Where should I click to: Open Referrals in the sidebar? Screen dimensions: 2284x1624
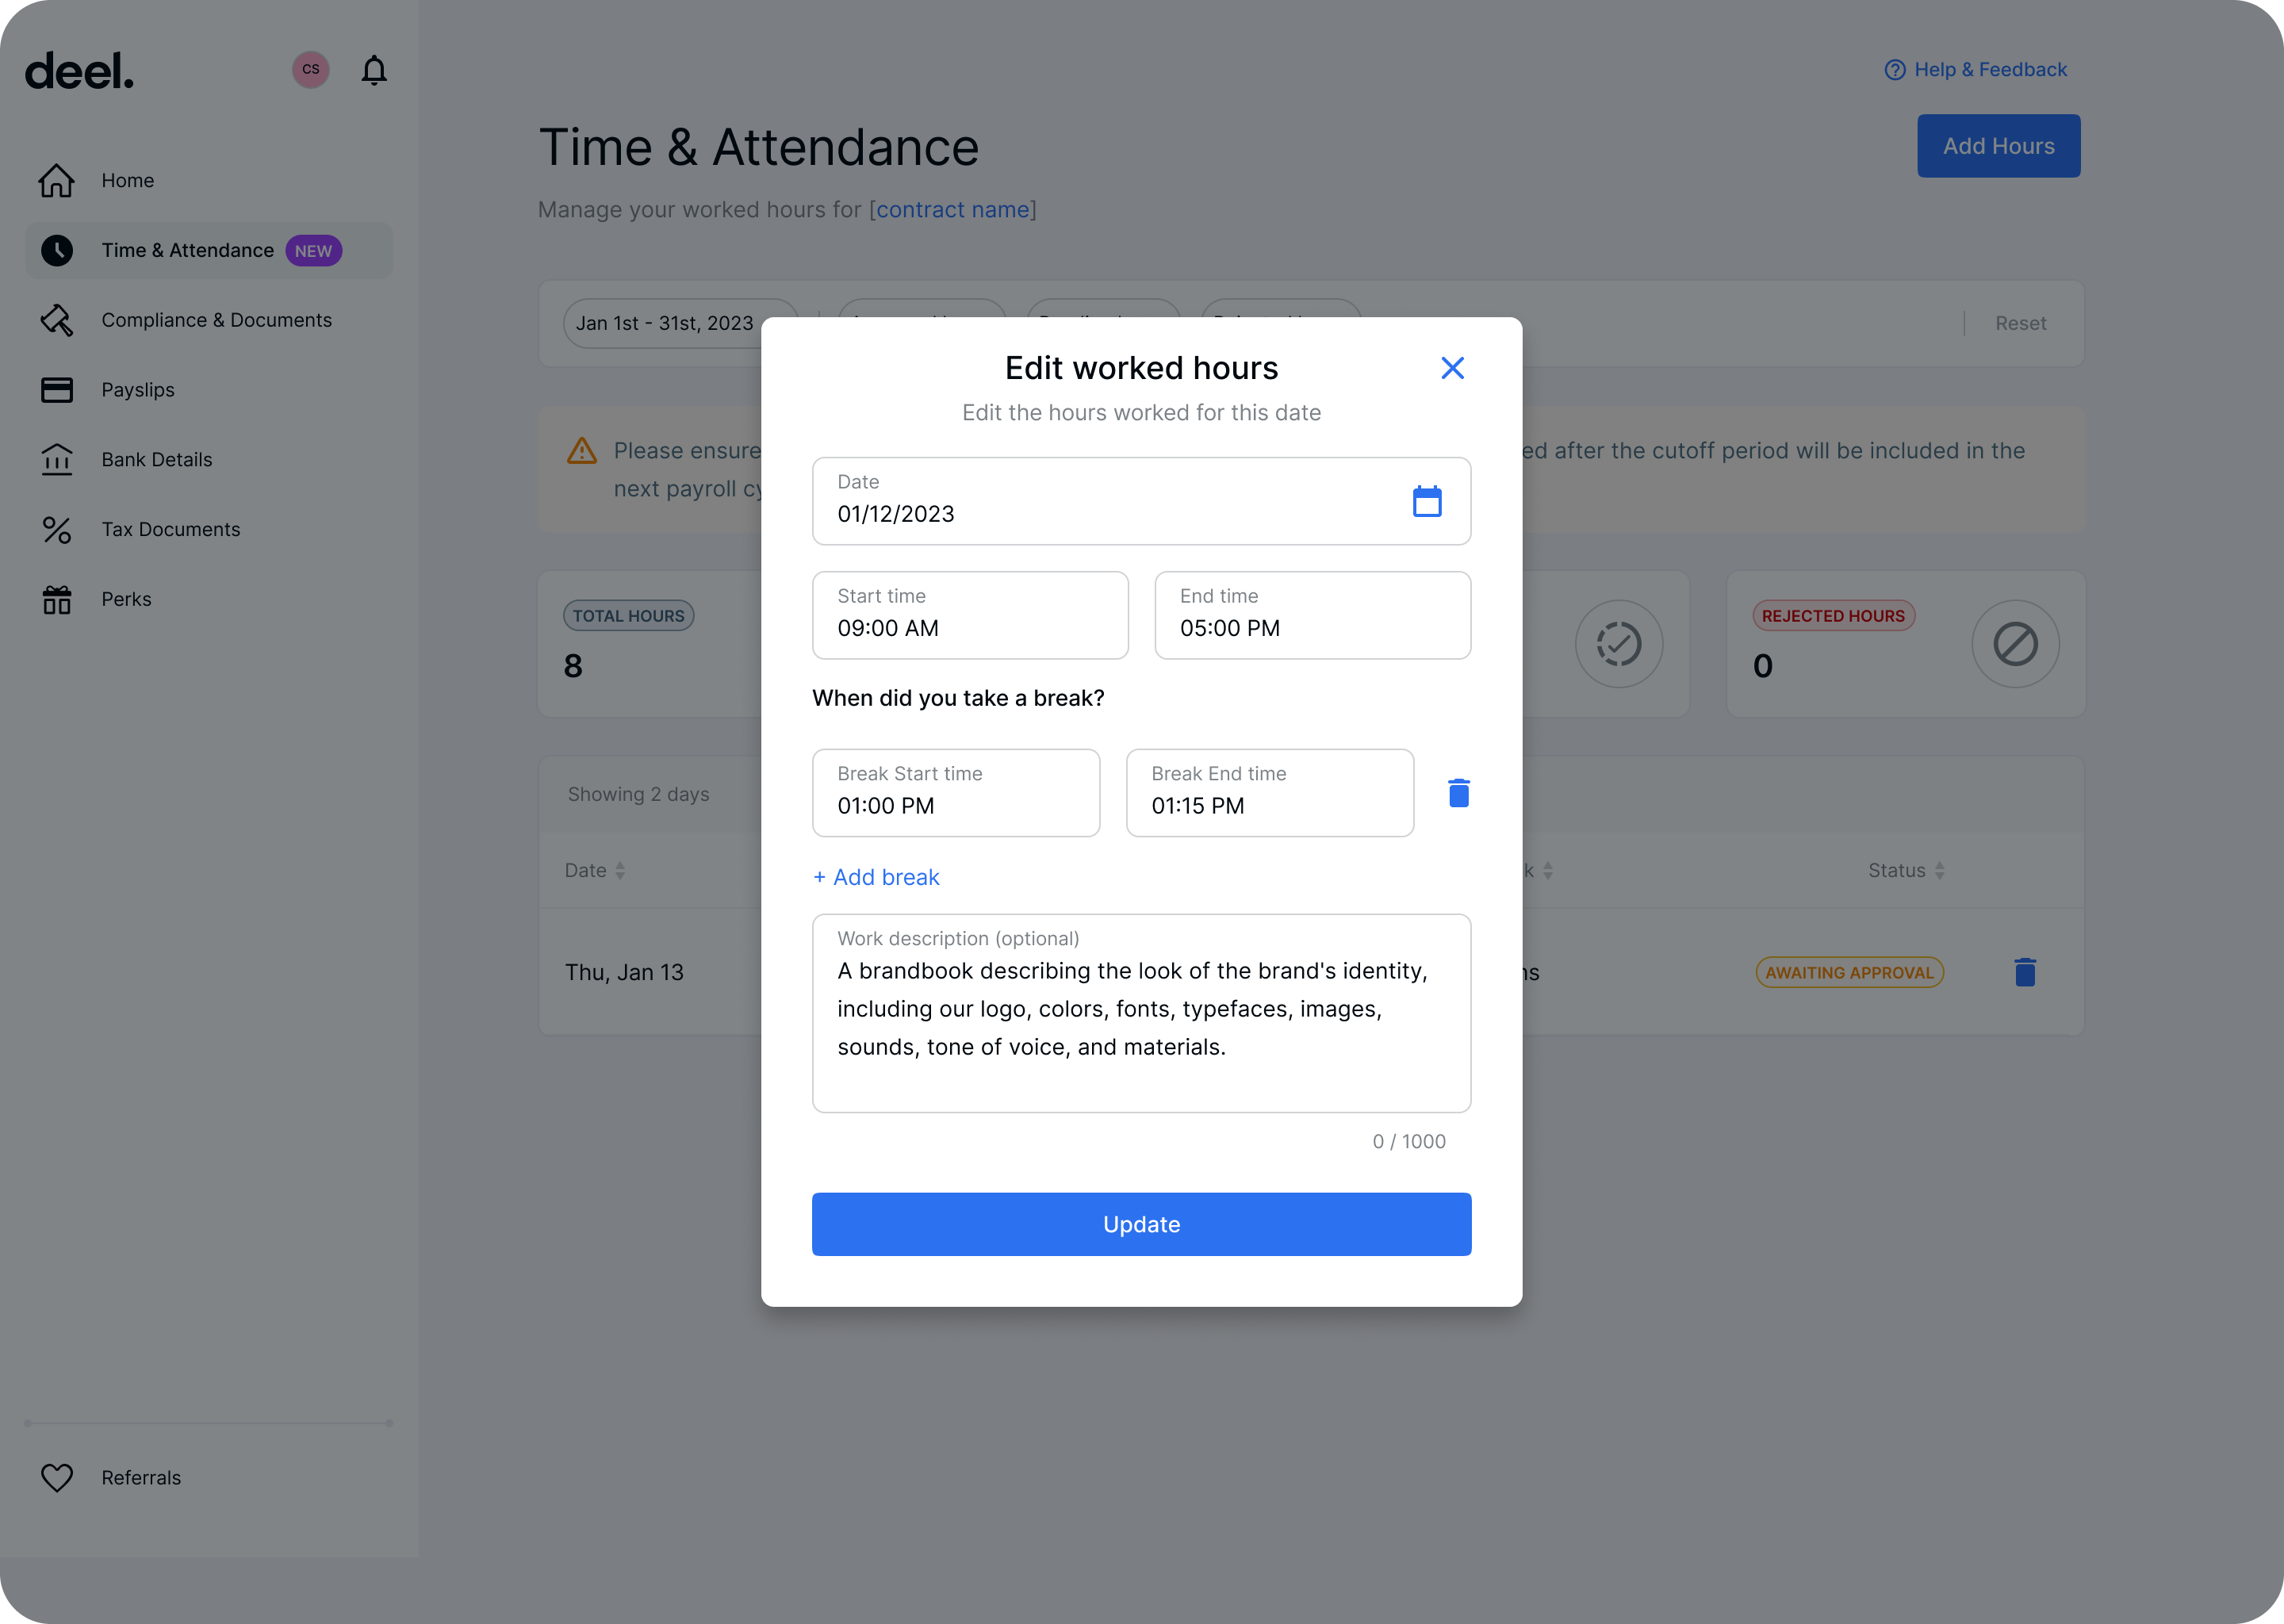tap(209, 1477)
